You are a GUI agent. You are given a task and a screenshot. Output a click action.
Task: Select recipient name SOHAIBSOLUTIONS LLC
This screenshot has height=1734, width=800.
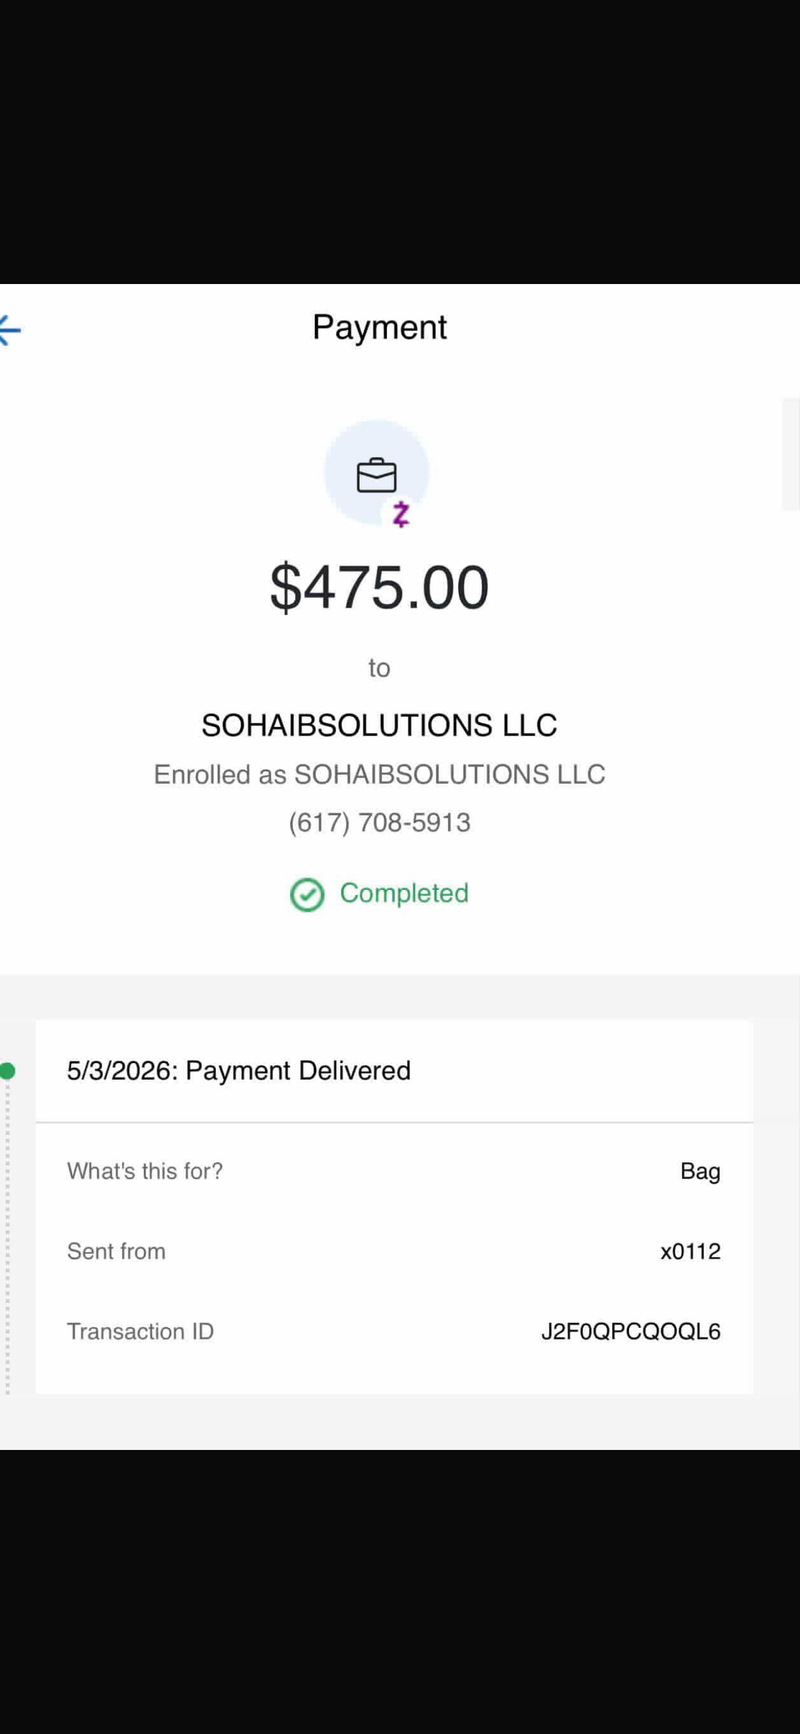pos(379,725)
